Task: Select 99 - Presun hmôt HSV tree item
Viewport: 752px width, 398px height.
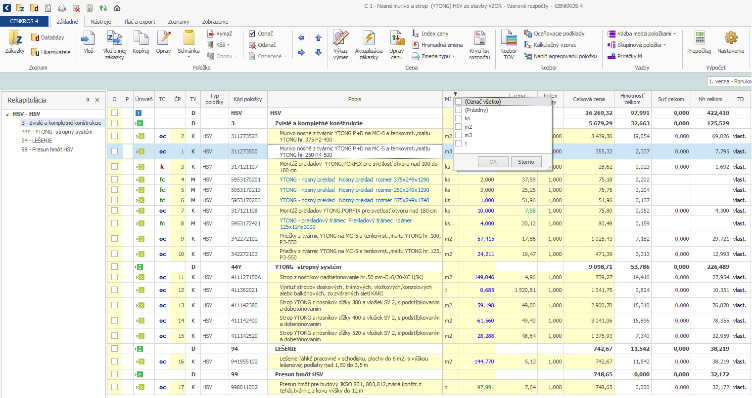Action: [x=47, y=150]
